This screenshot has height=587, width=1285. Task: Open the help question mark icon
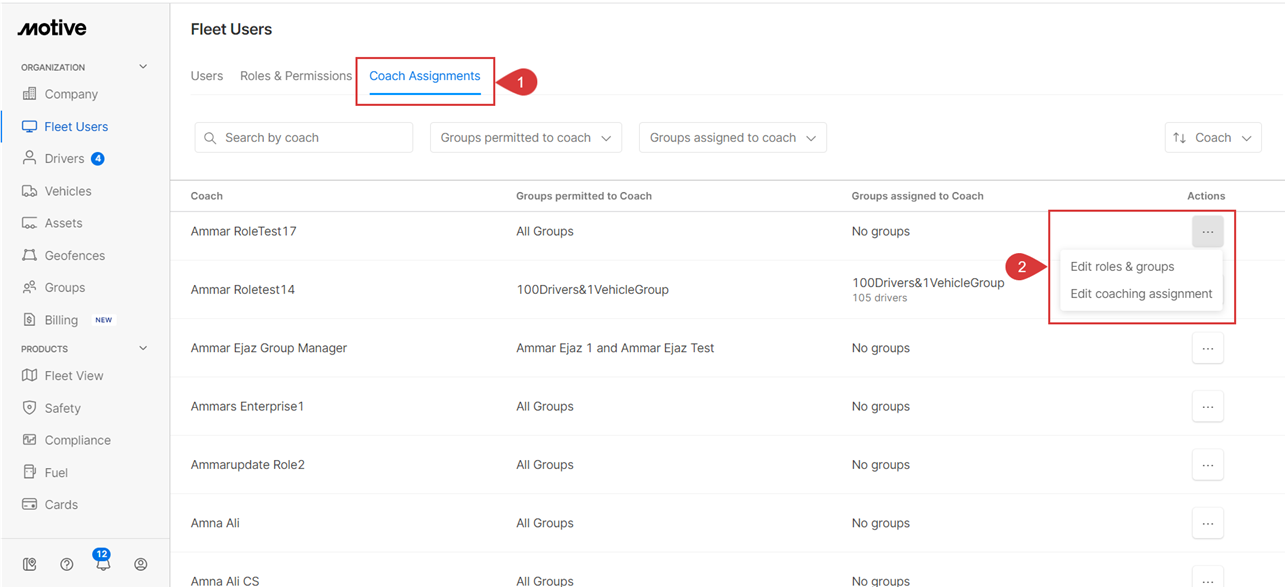(67, 564)
